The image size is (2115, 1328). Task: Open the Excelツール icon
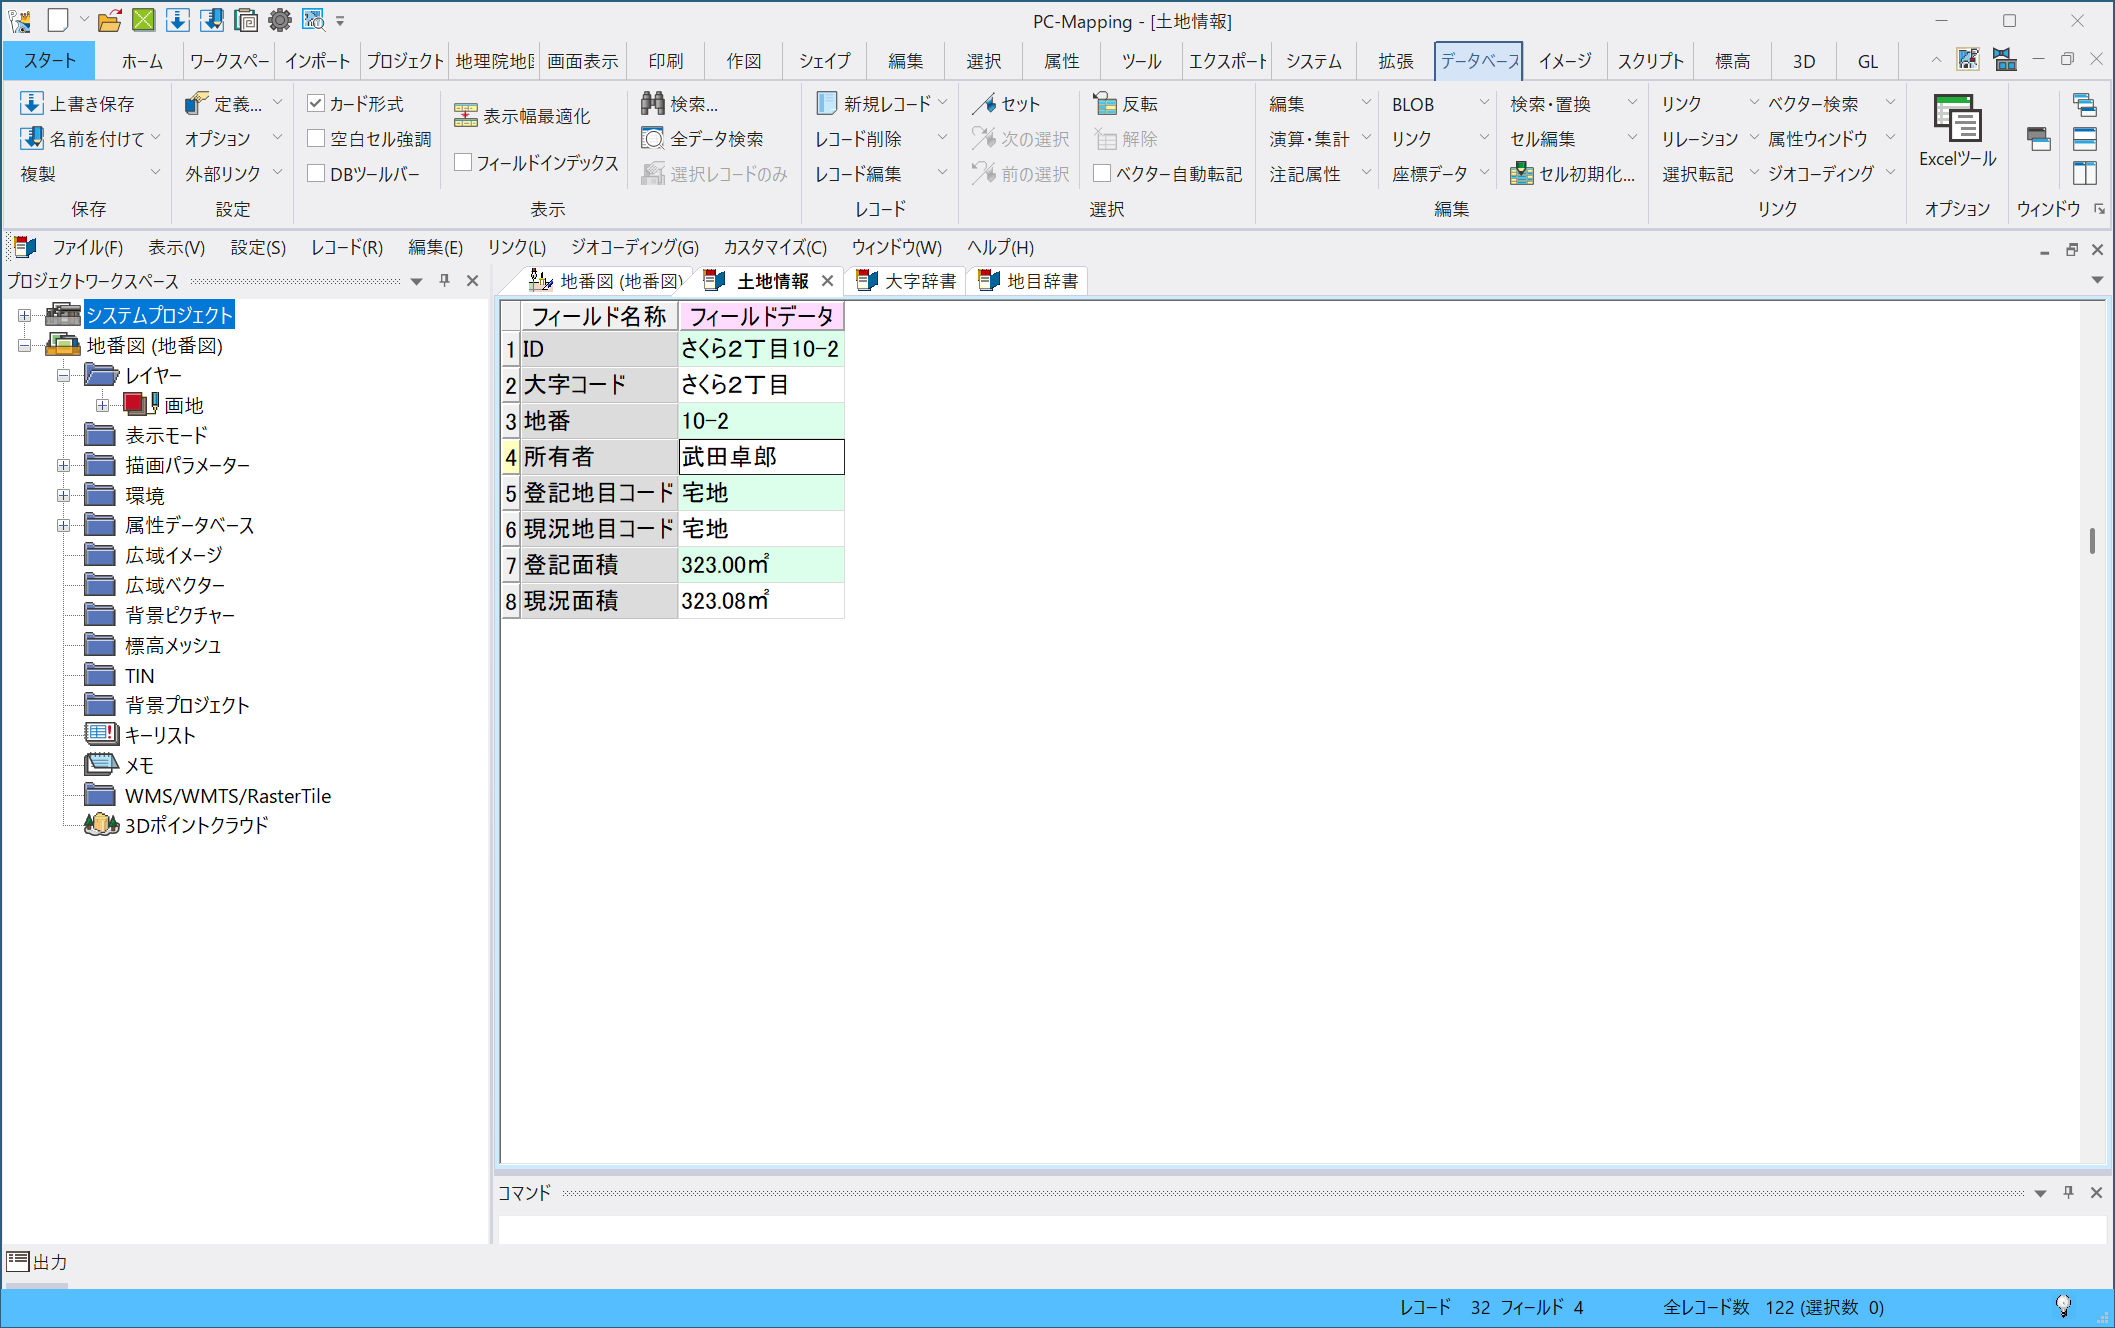tap(1957, 120)
